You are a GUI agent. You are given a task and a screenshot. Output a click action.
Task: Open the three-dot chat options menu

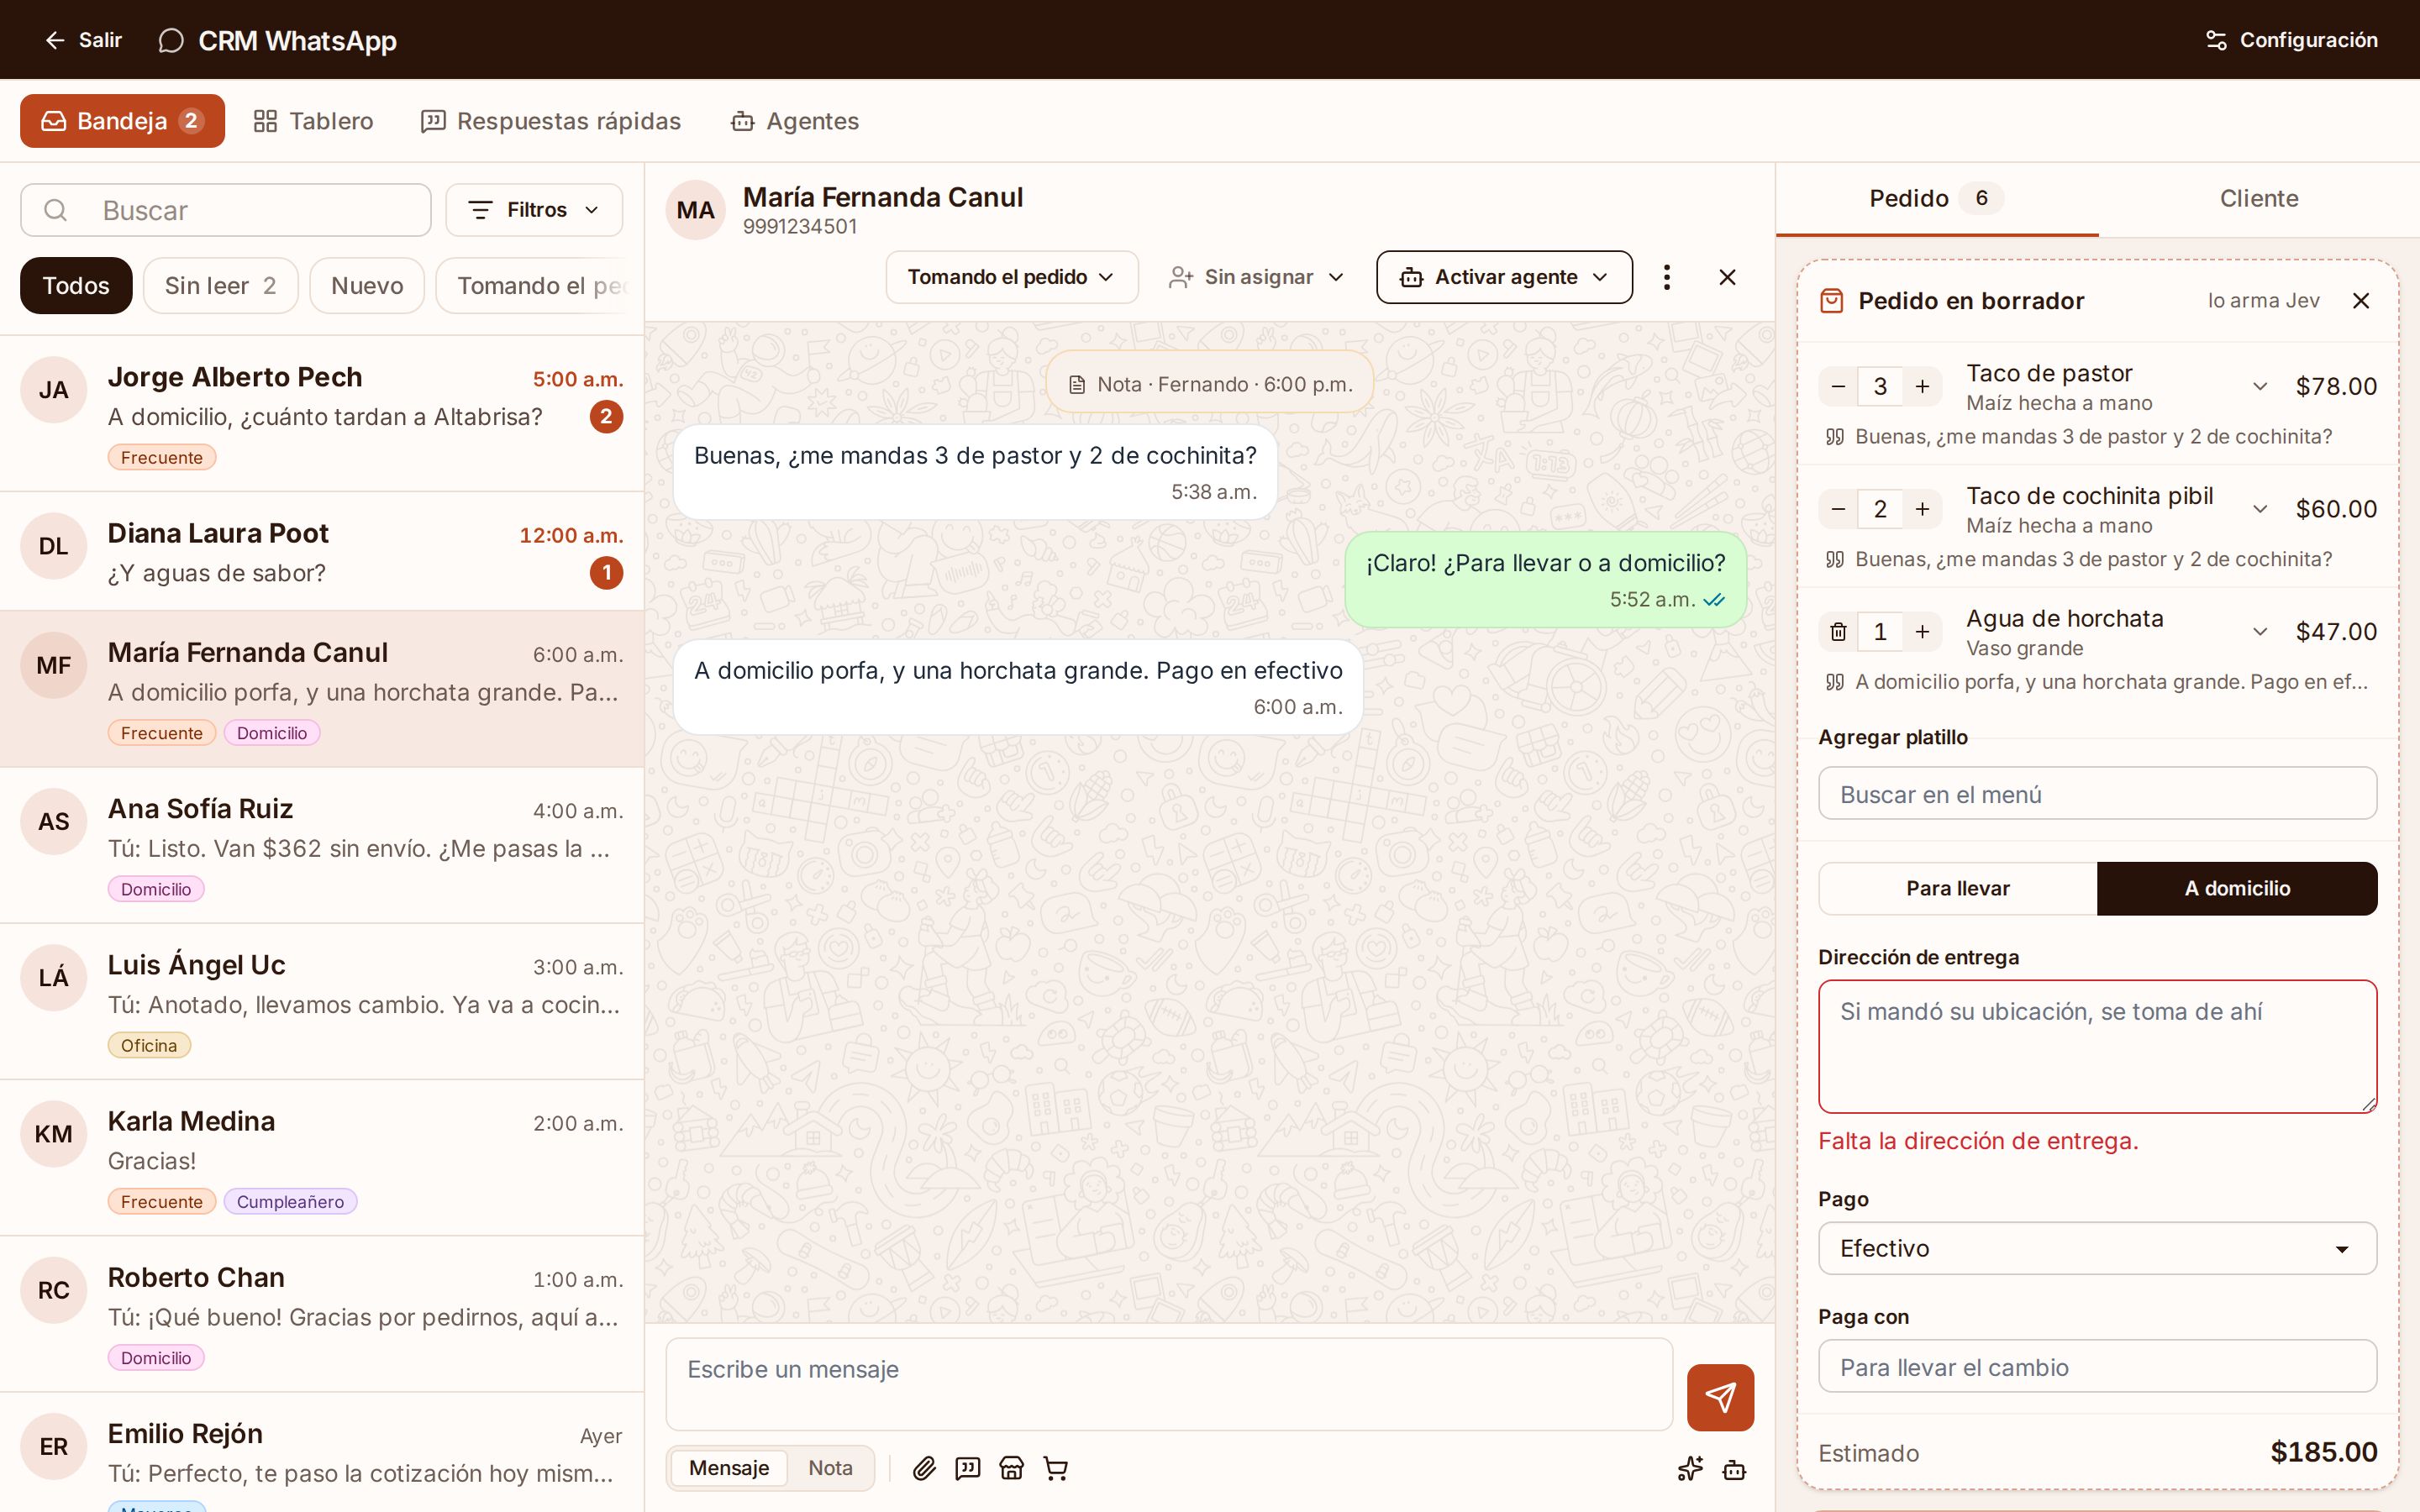coord(1666,277)
